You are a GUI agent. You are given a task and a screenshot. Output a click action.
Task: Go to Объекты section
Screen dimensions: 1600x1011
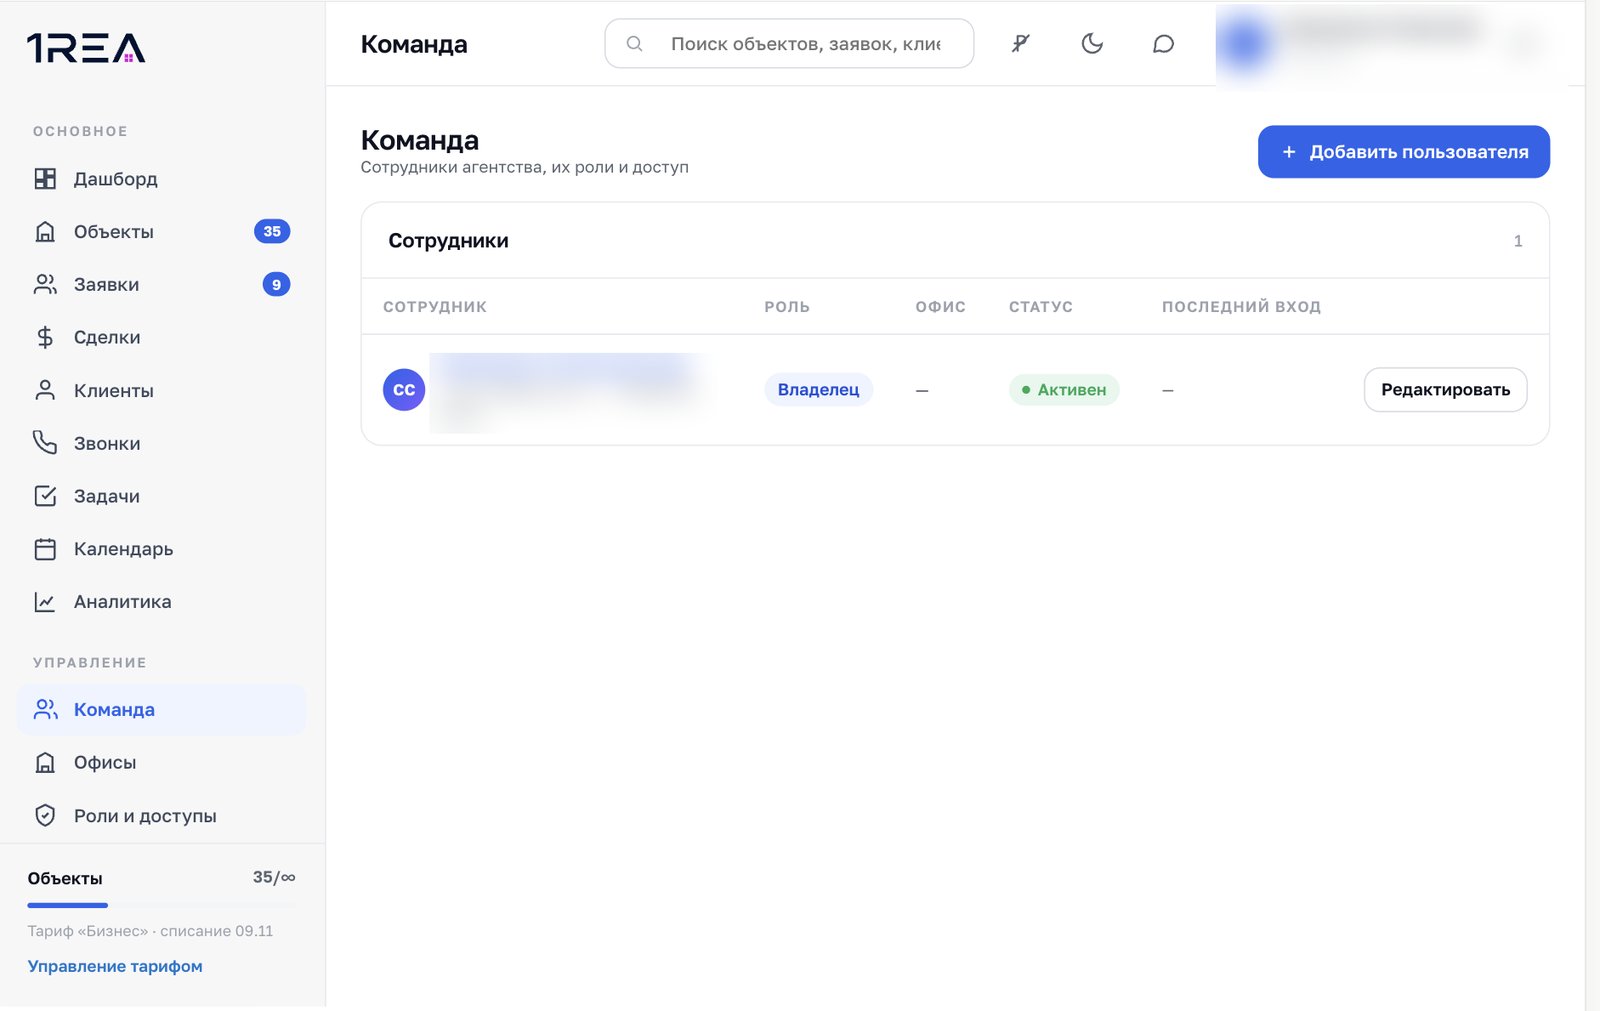pyautogui.click(x=161, y=232)
